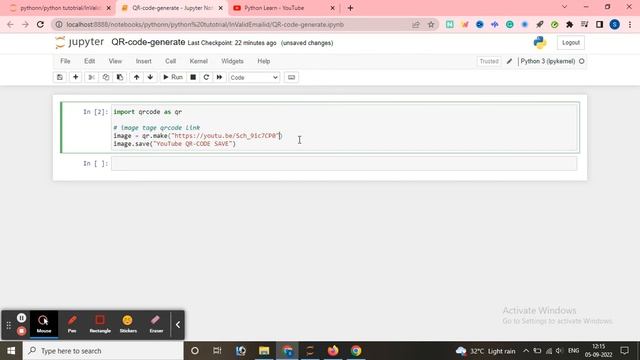Rename notebook title QR-code-generate

(x=148, y=42)
